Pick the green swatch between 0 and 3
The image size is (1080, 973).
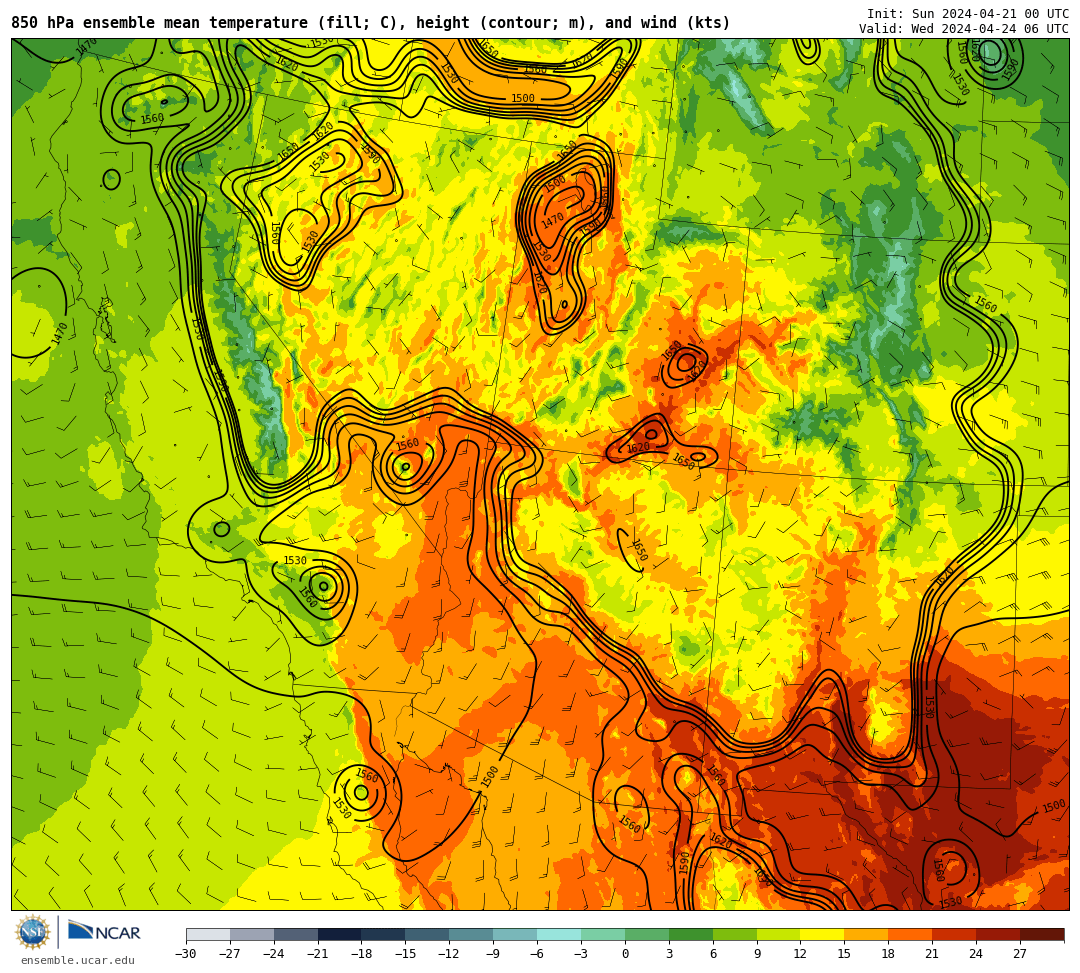[647, 934]
